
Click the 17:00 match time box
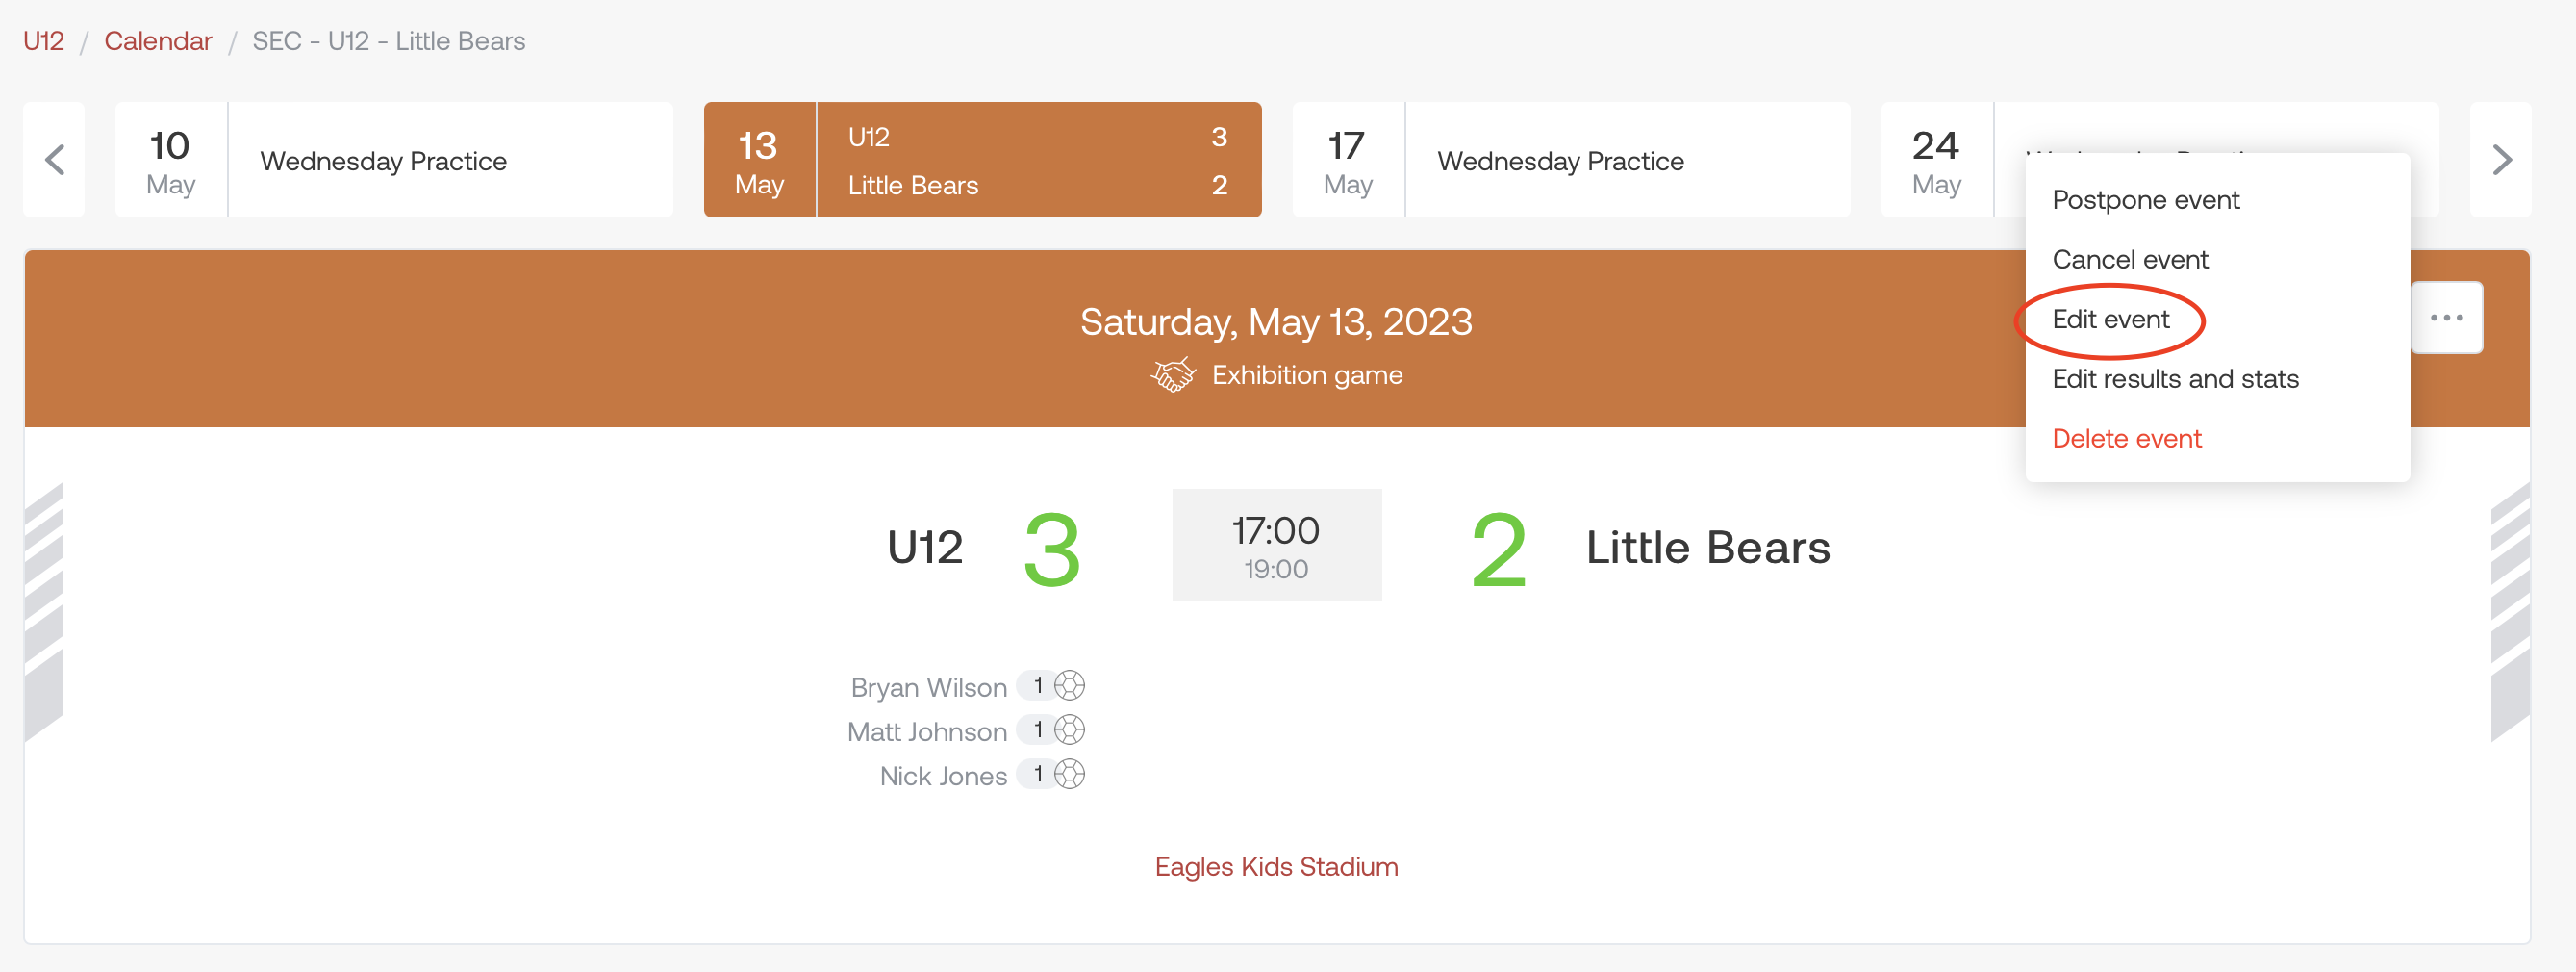click(1276, 545)
